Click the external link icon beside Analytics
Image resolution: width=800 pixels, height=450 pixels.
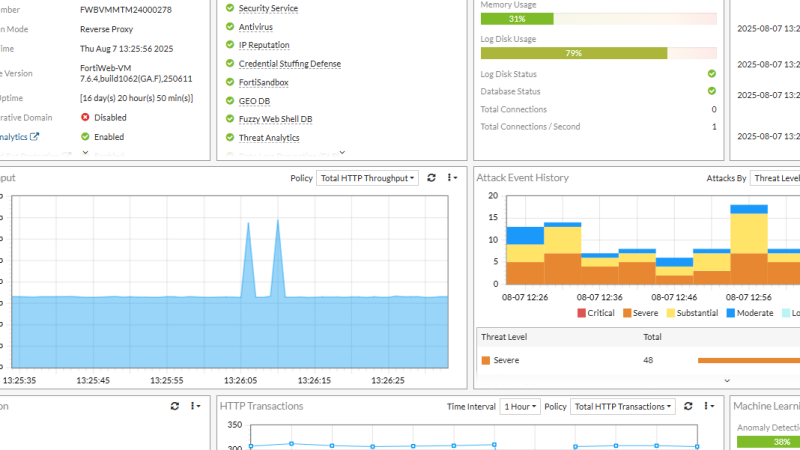coord(34,137)
